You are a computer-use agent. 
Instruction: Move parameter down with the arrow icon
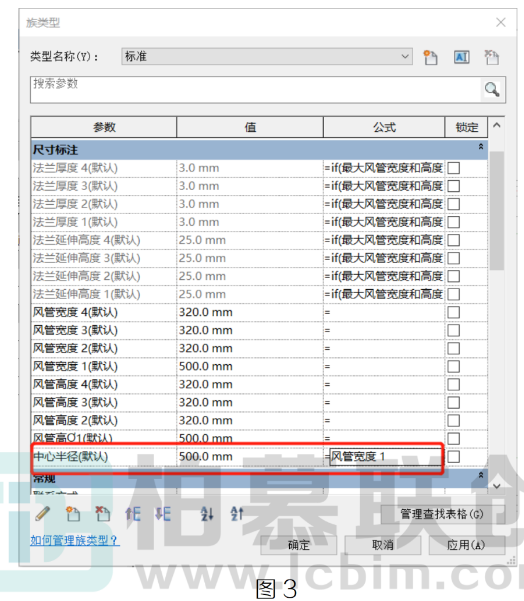[x=163, y=514]
